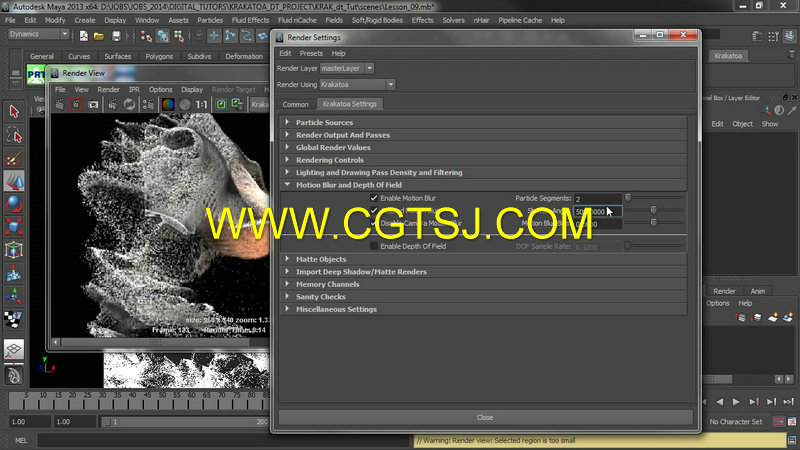Switch to Anim layer tab

click(758, 291)
